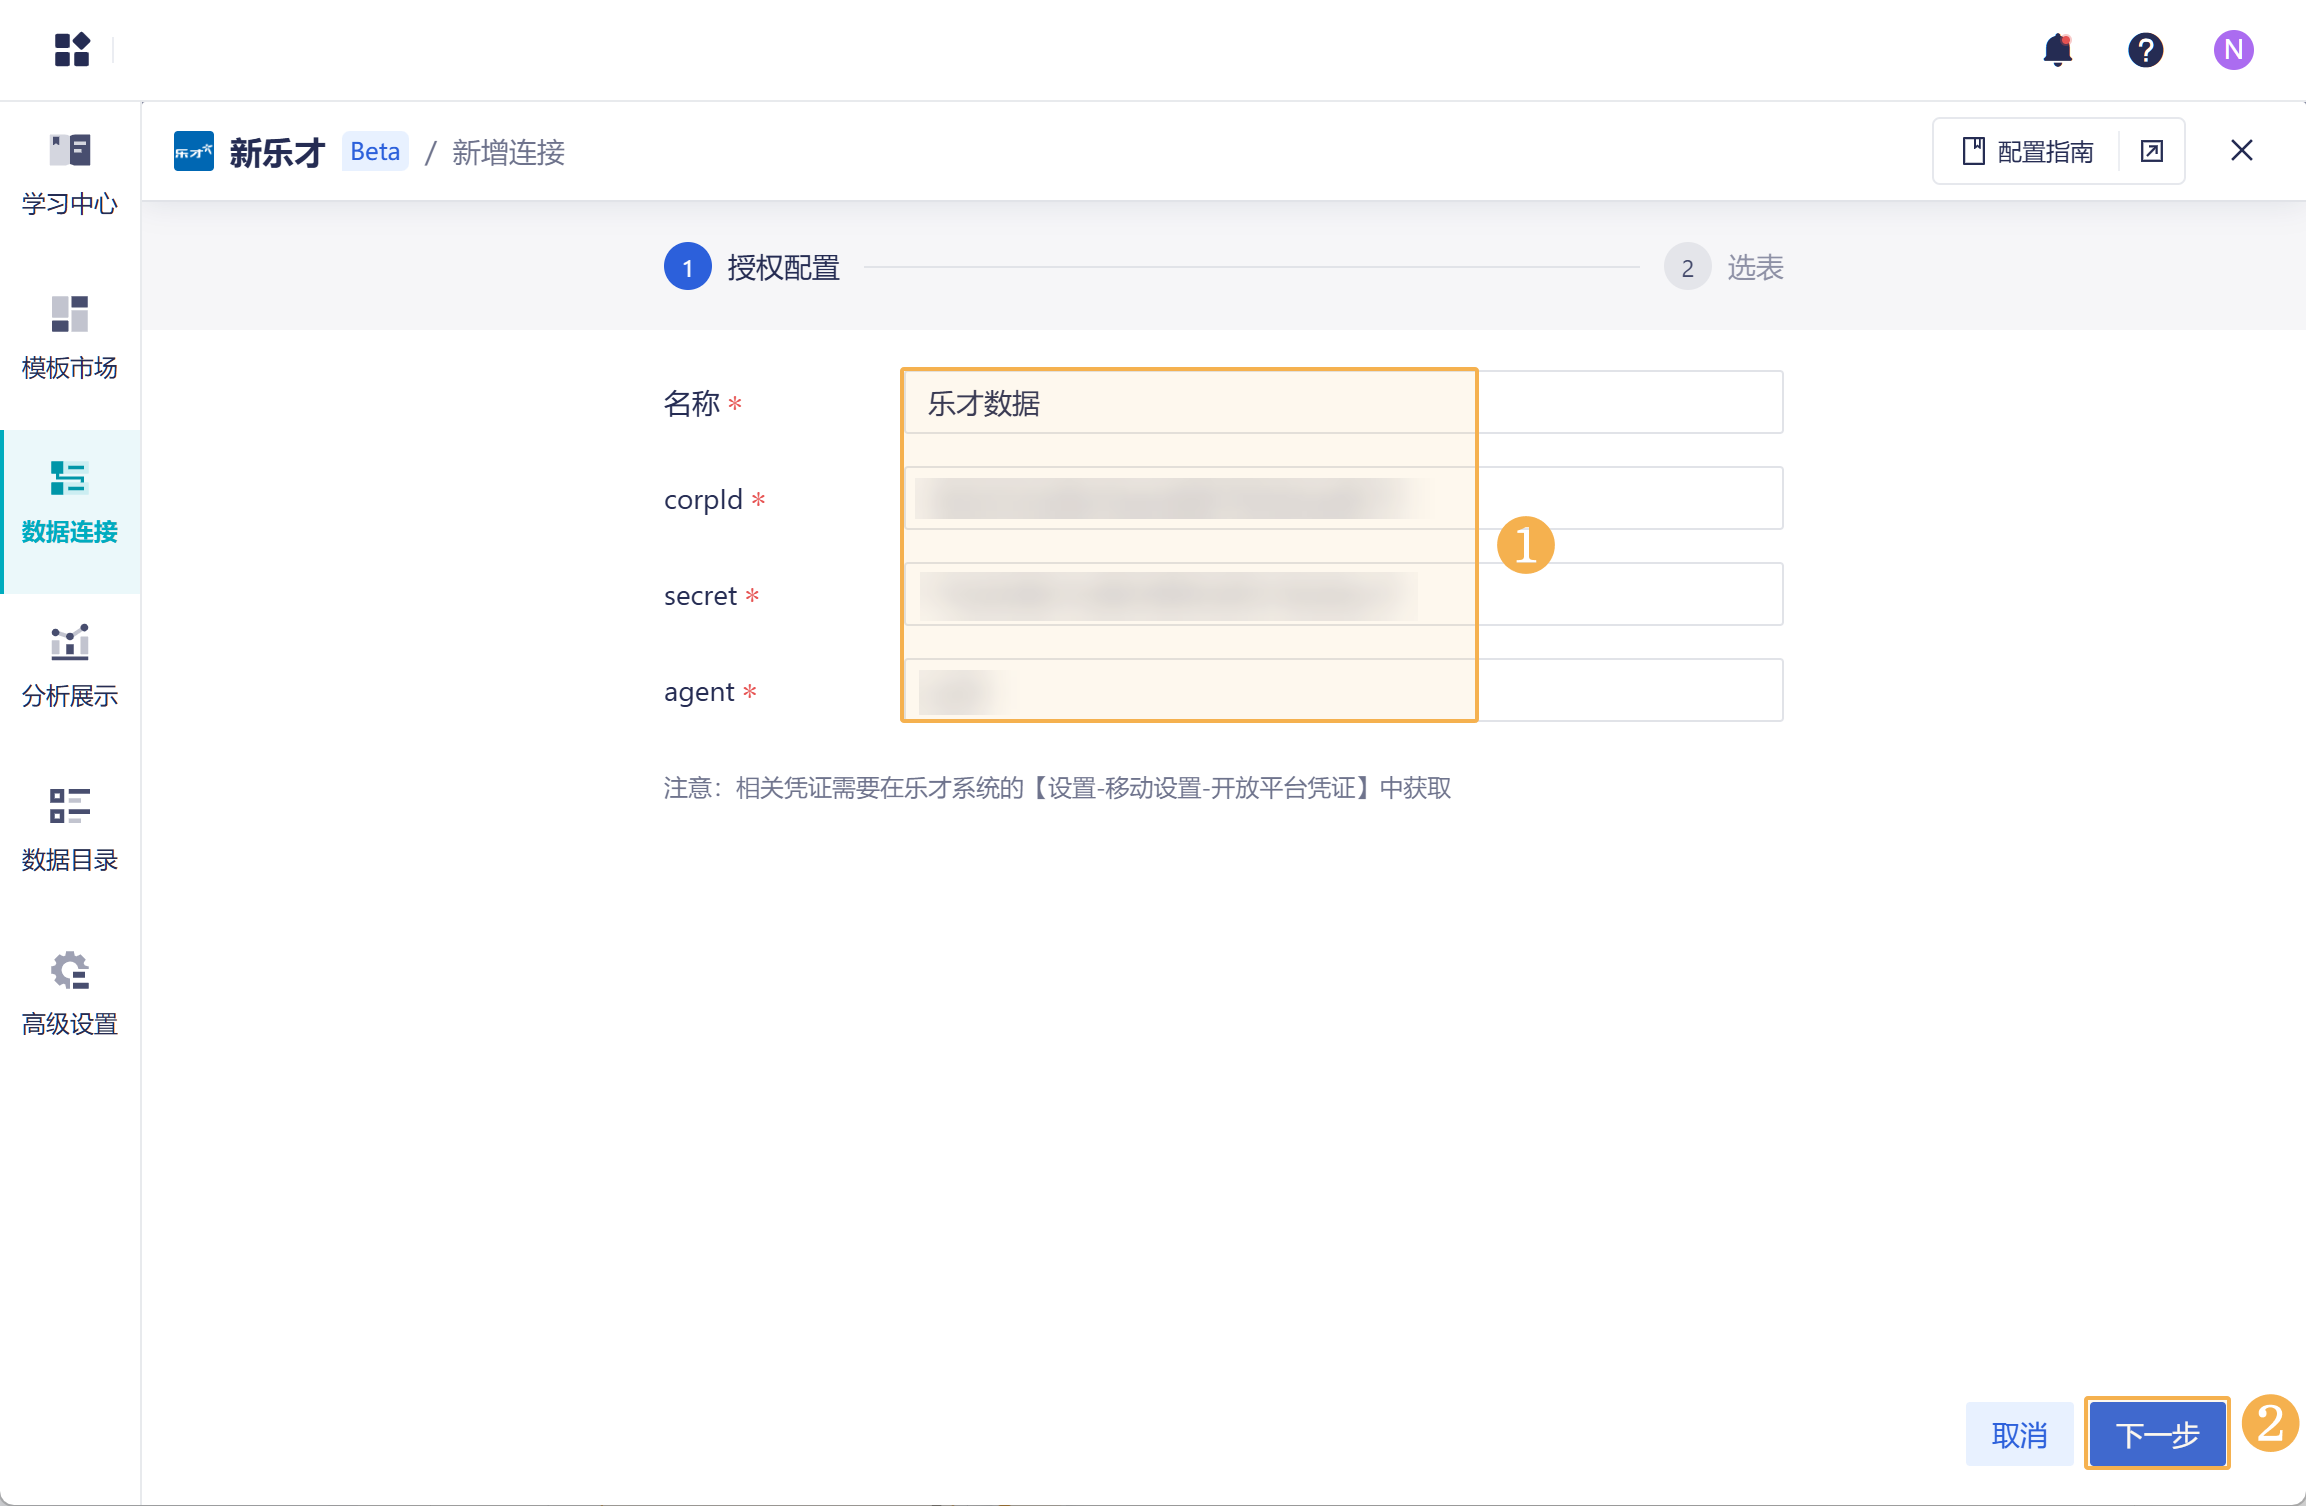Focus the 名称 input field
Image resolution: width=2323 pixels, height=1506 pixels.
point(1342,402)
